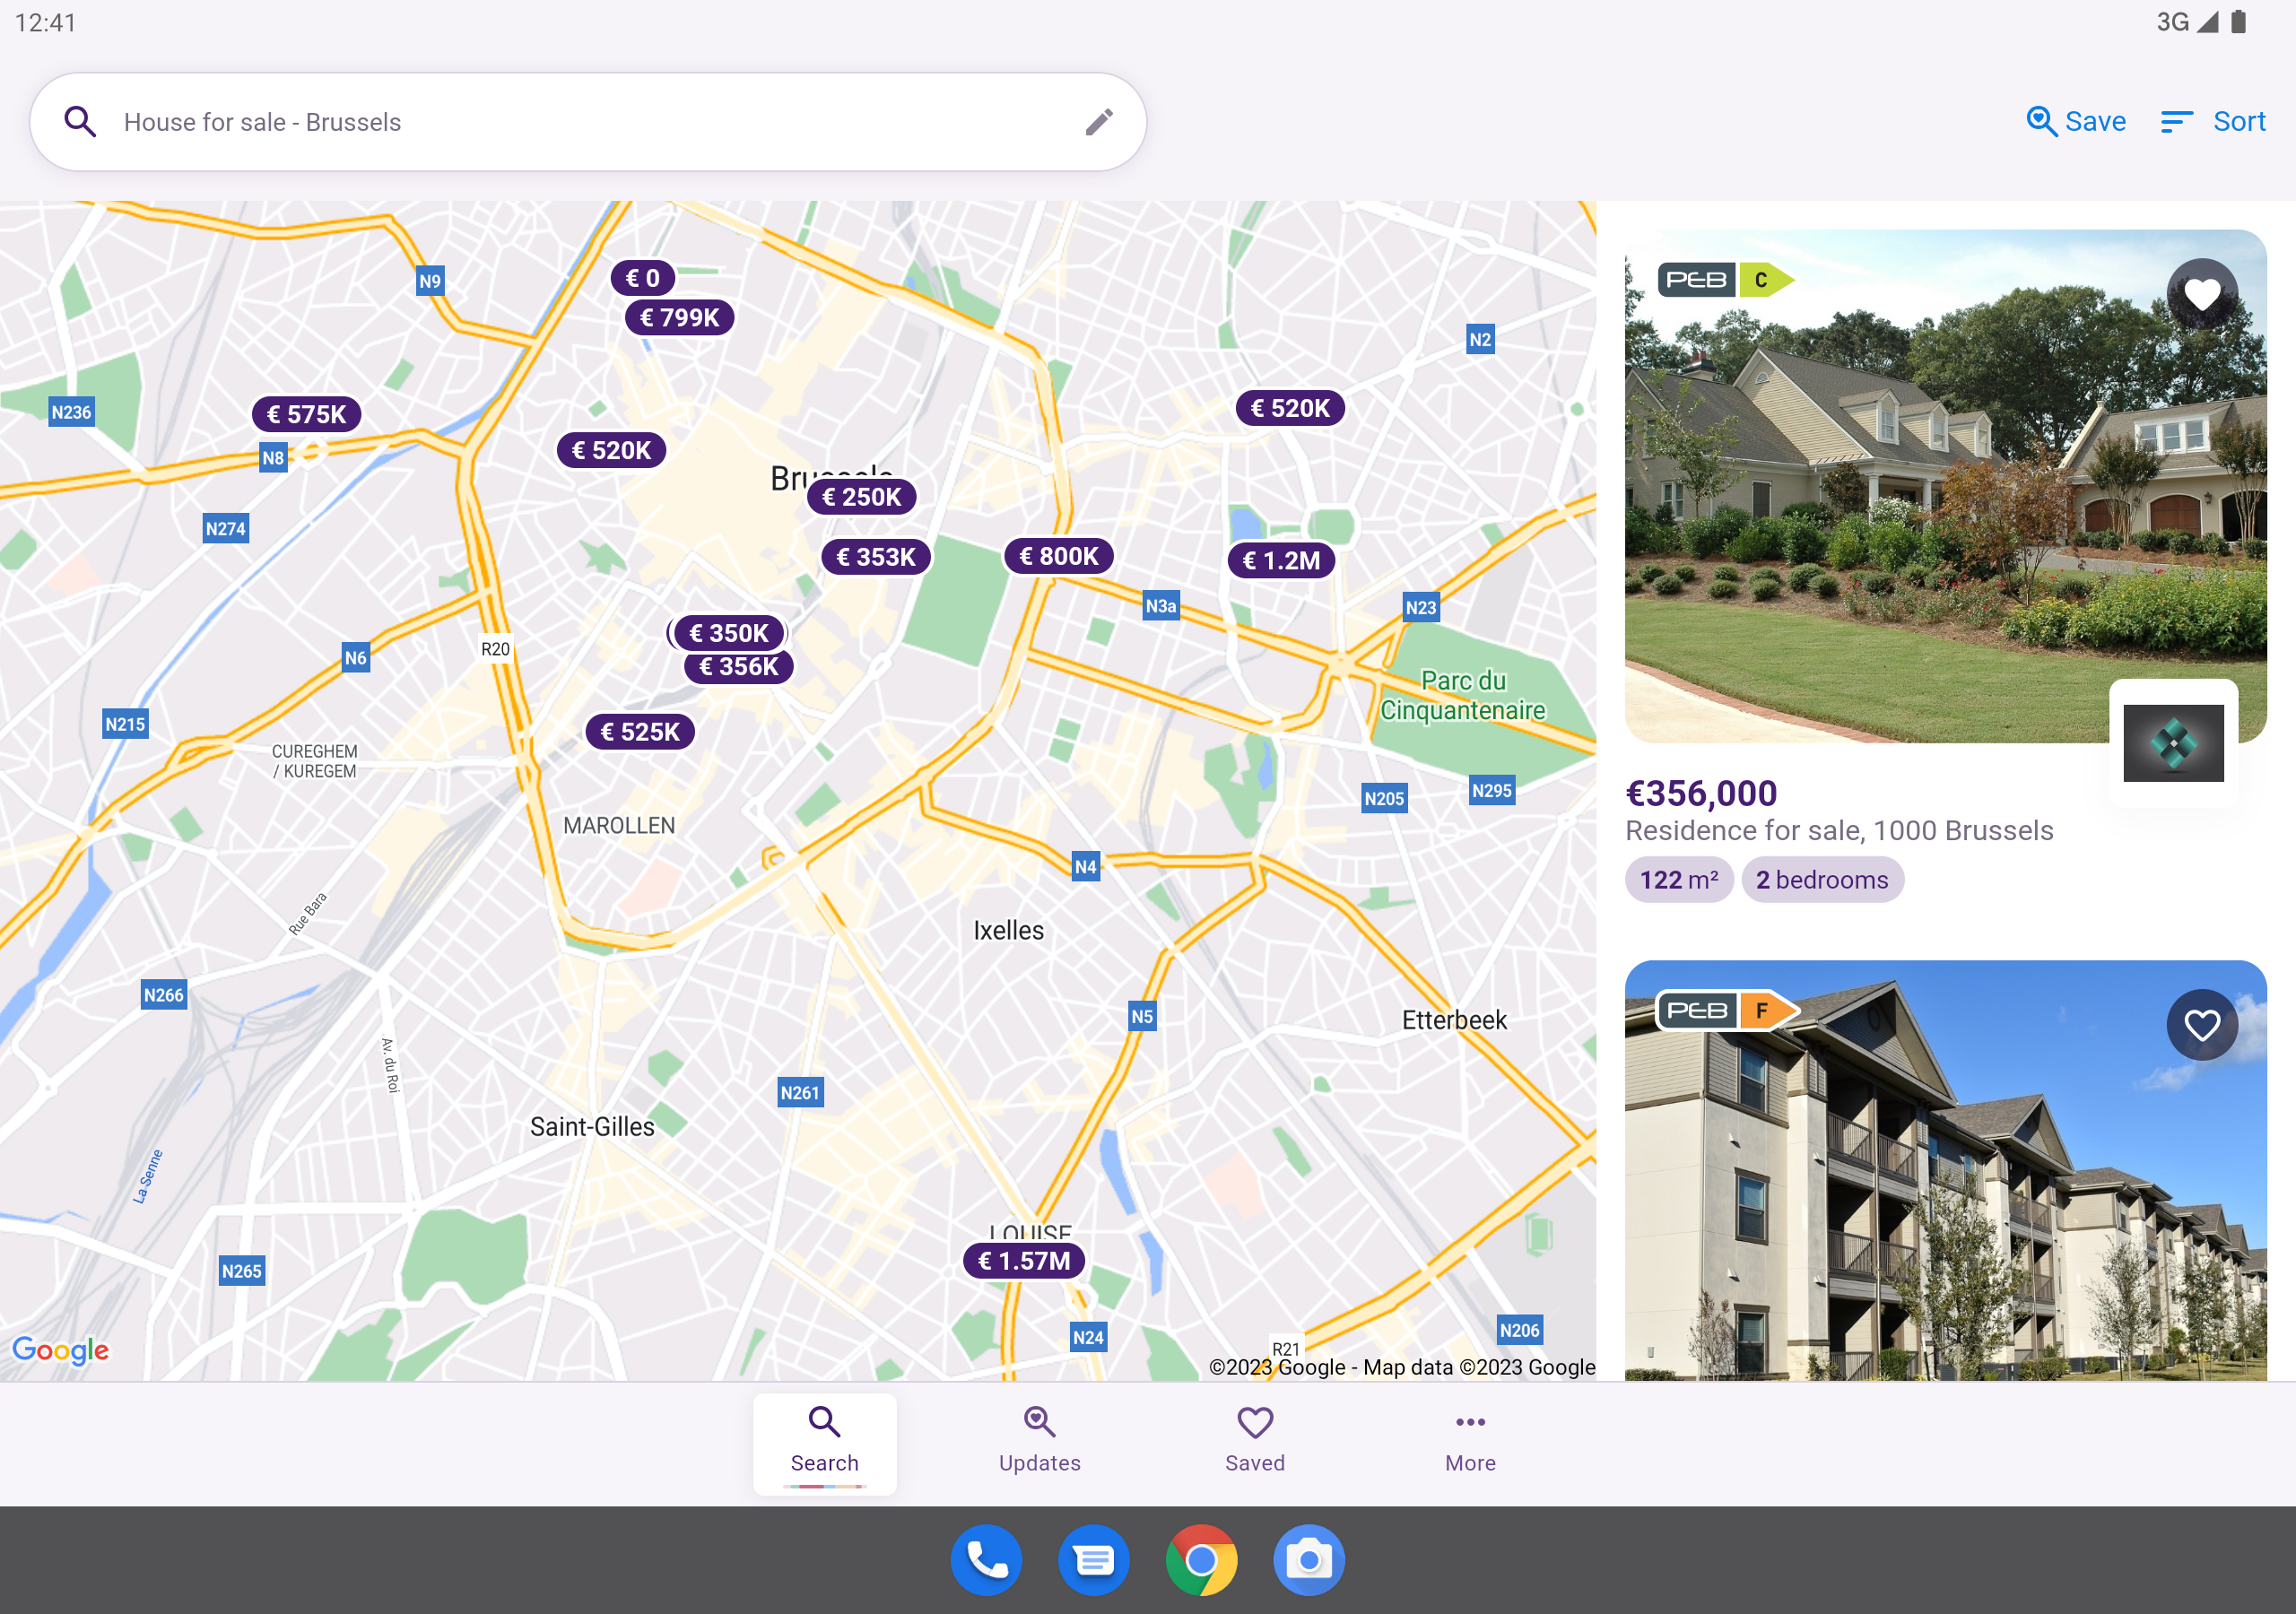Open the Saved properties section
2296x1614 pixels.
click(1255, 1442)
